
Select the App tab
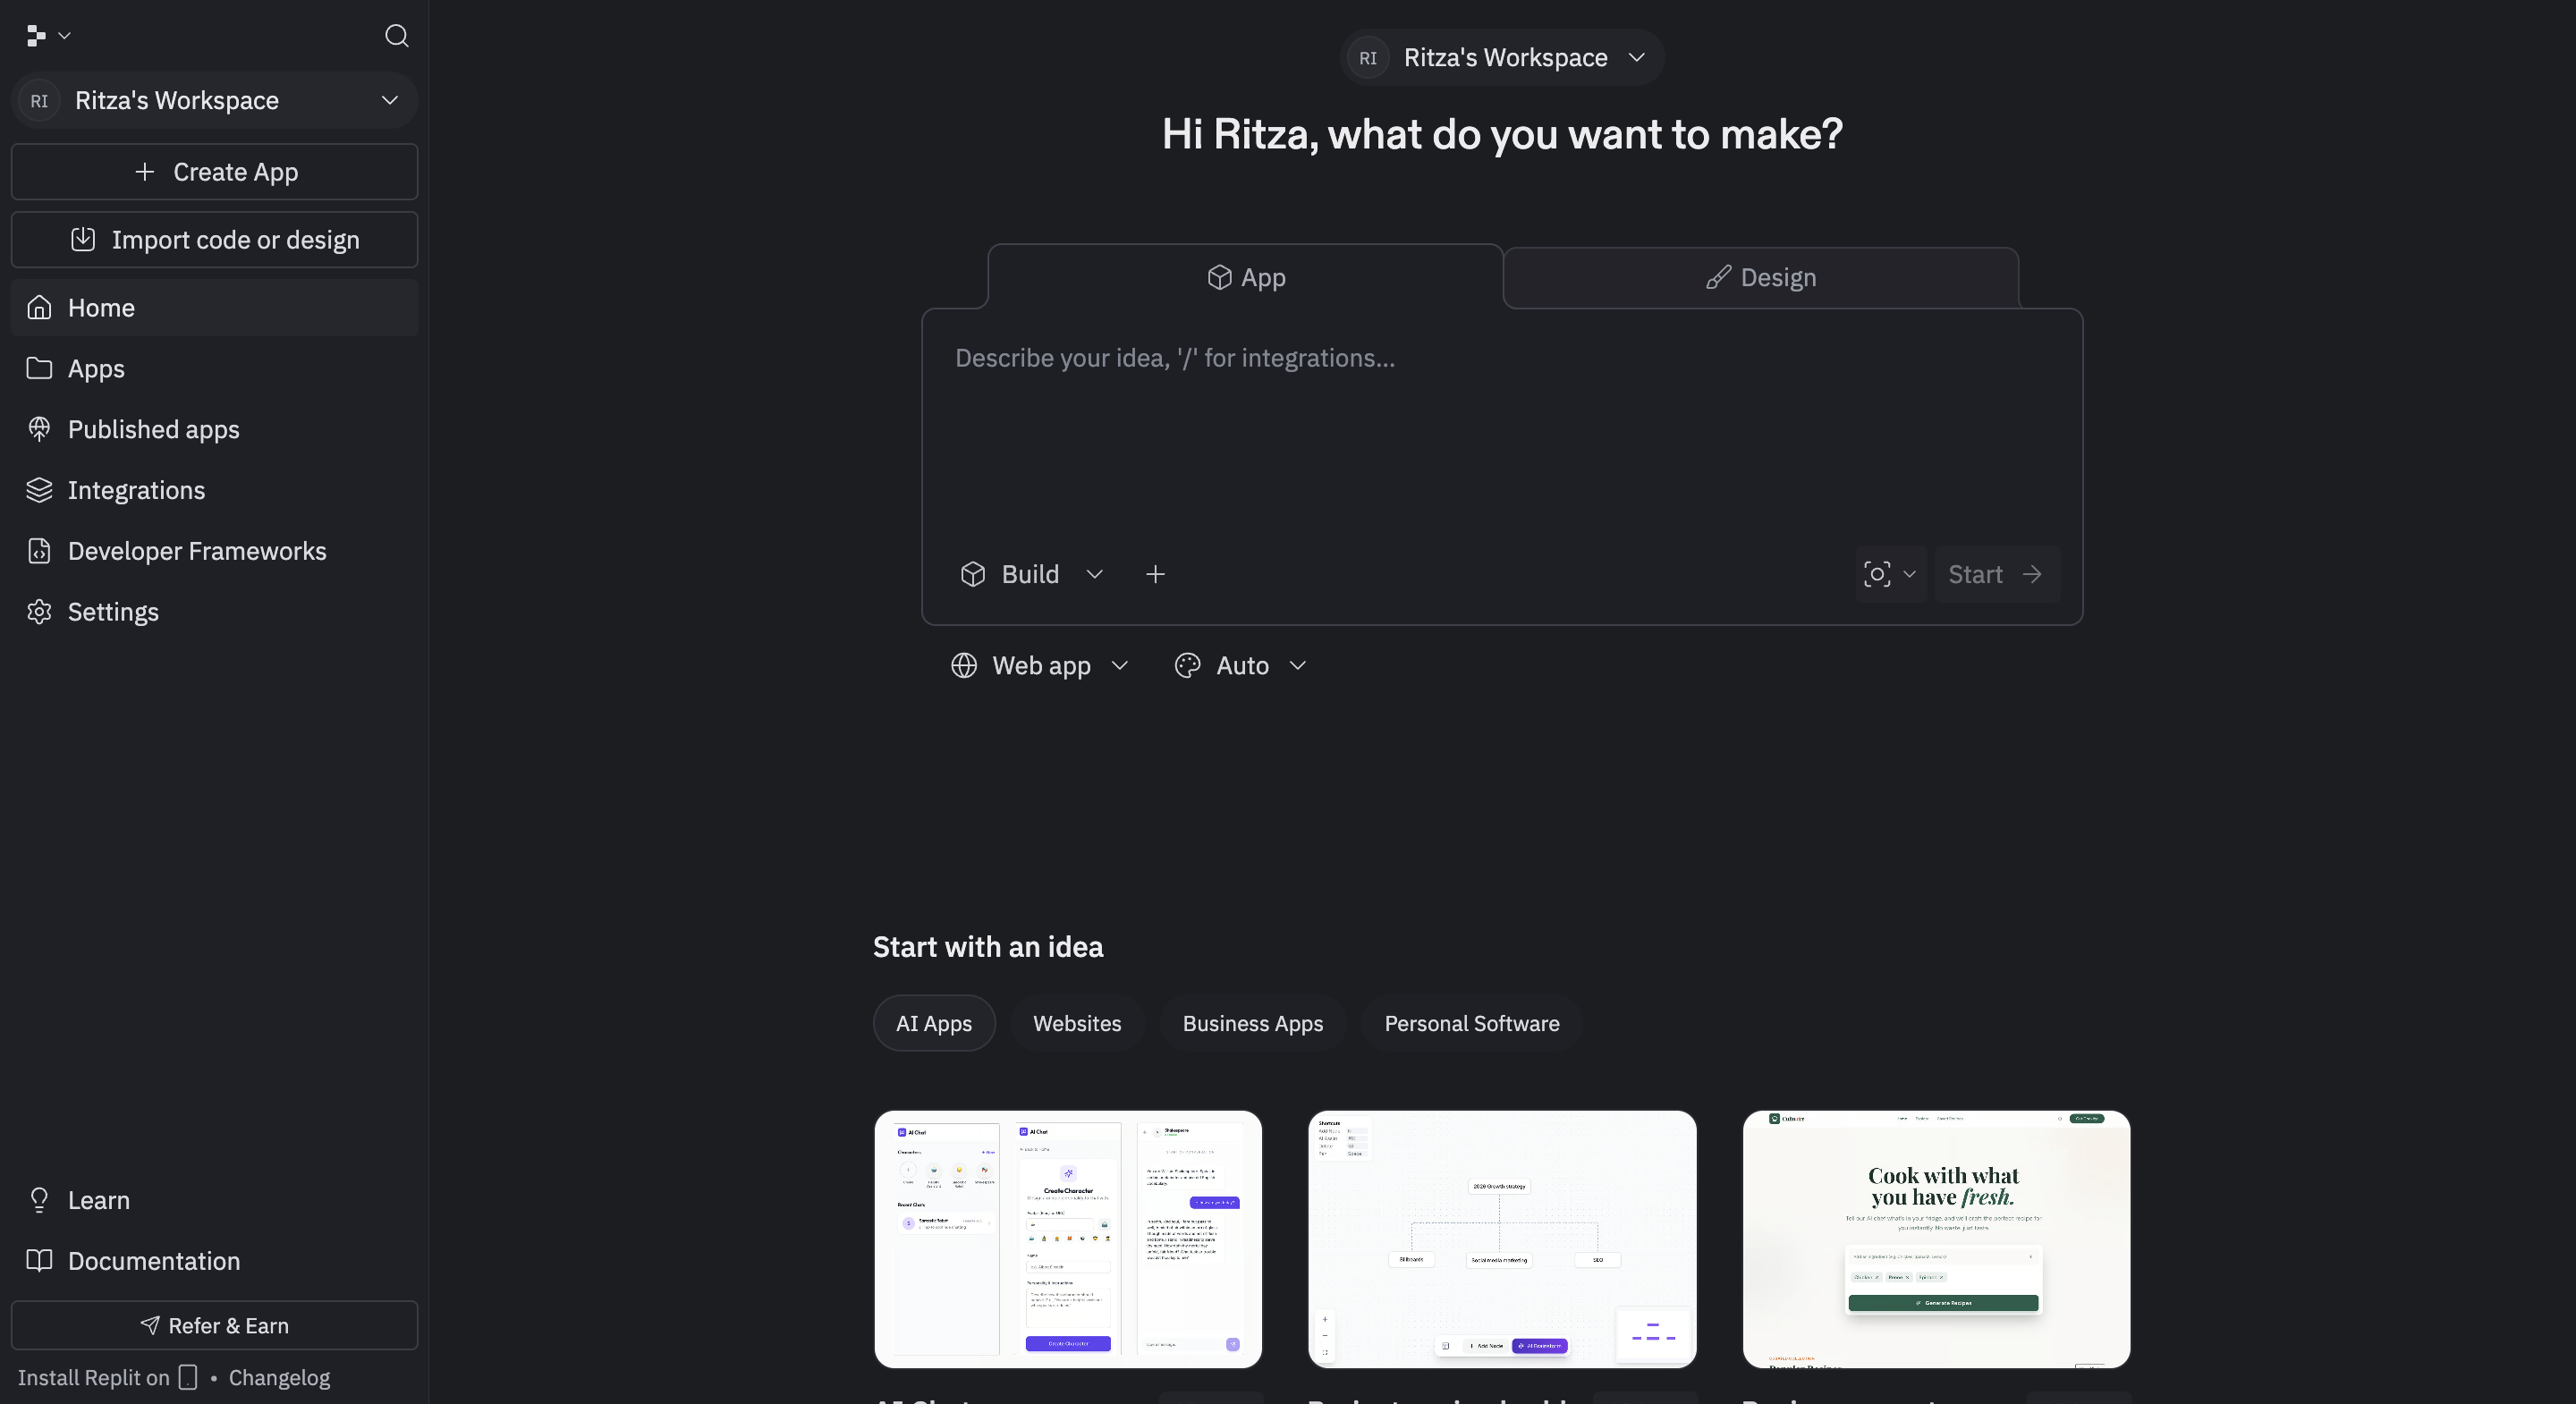click(1245, 278)
